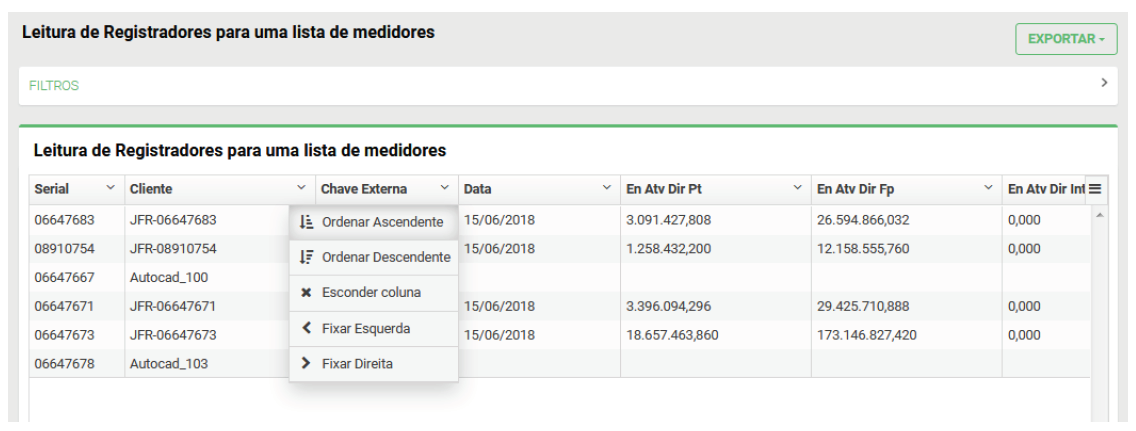This screenshot has height=431, width=1136.
Task: Open En Atv Dir Fp column menu
Action: click(988, 188)
